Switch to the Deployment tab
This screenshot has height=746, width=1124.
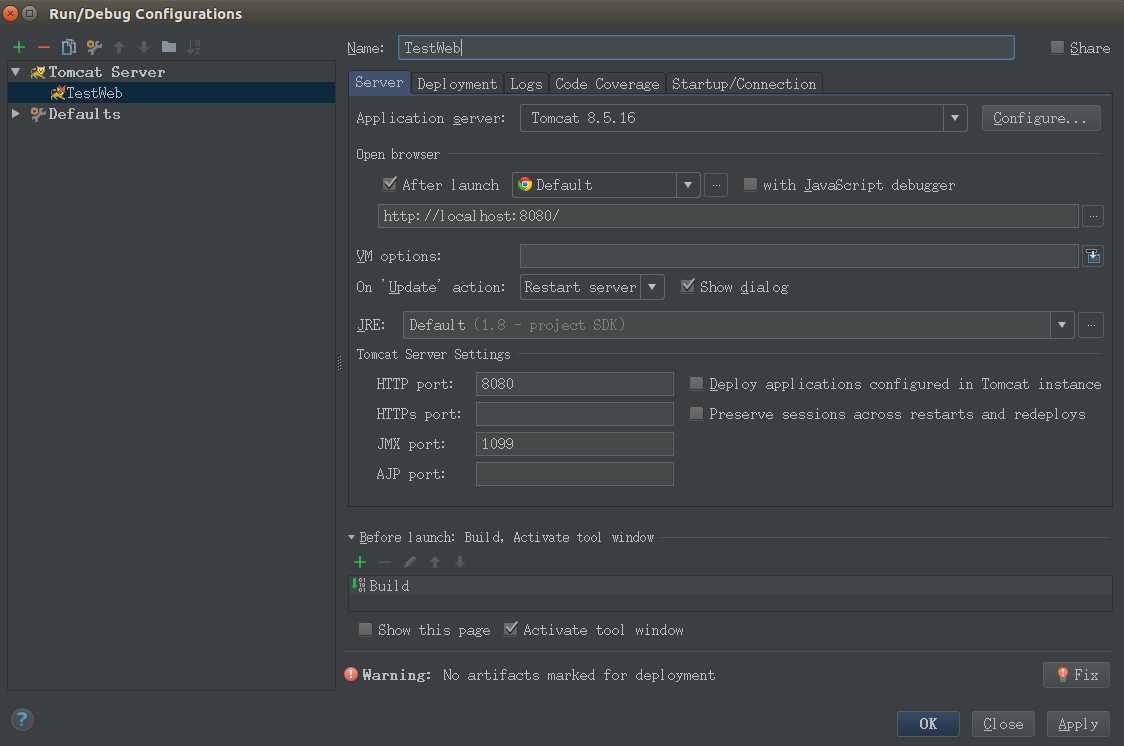457,84
